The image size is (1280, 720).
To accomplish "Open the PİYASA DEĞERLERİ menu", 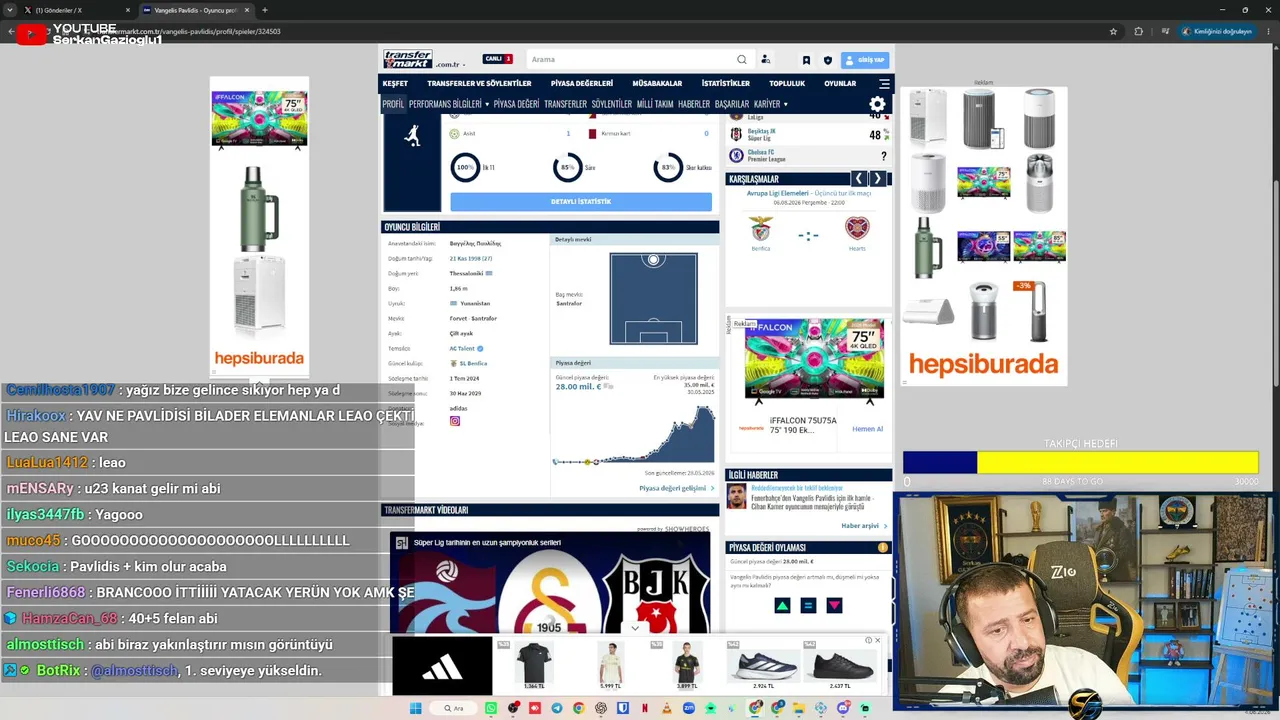I will [x=582, y=84].
